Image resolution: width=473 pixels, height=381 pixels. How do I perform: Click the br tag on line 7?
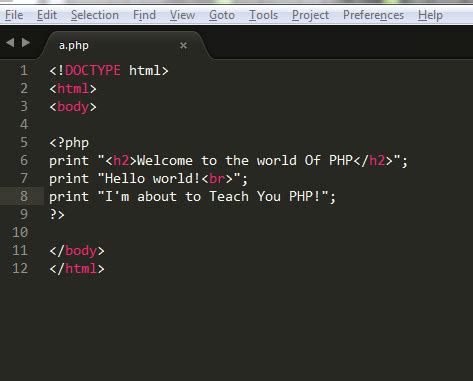pos(217,178)
